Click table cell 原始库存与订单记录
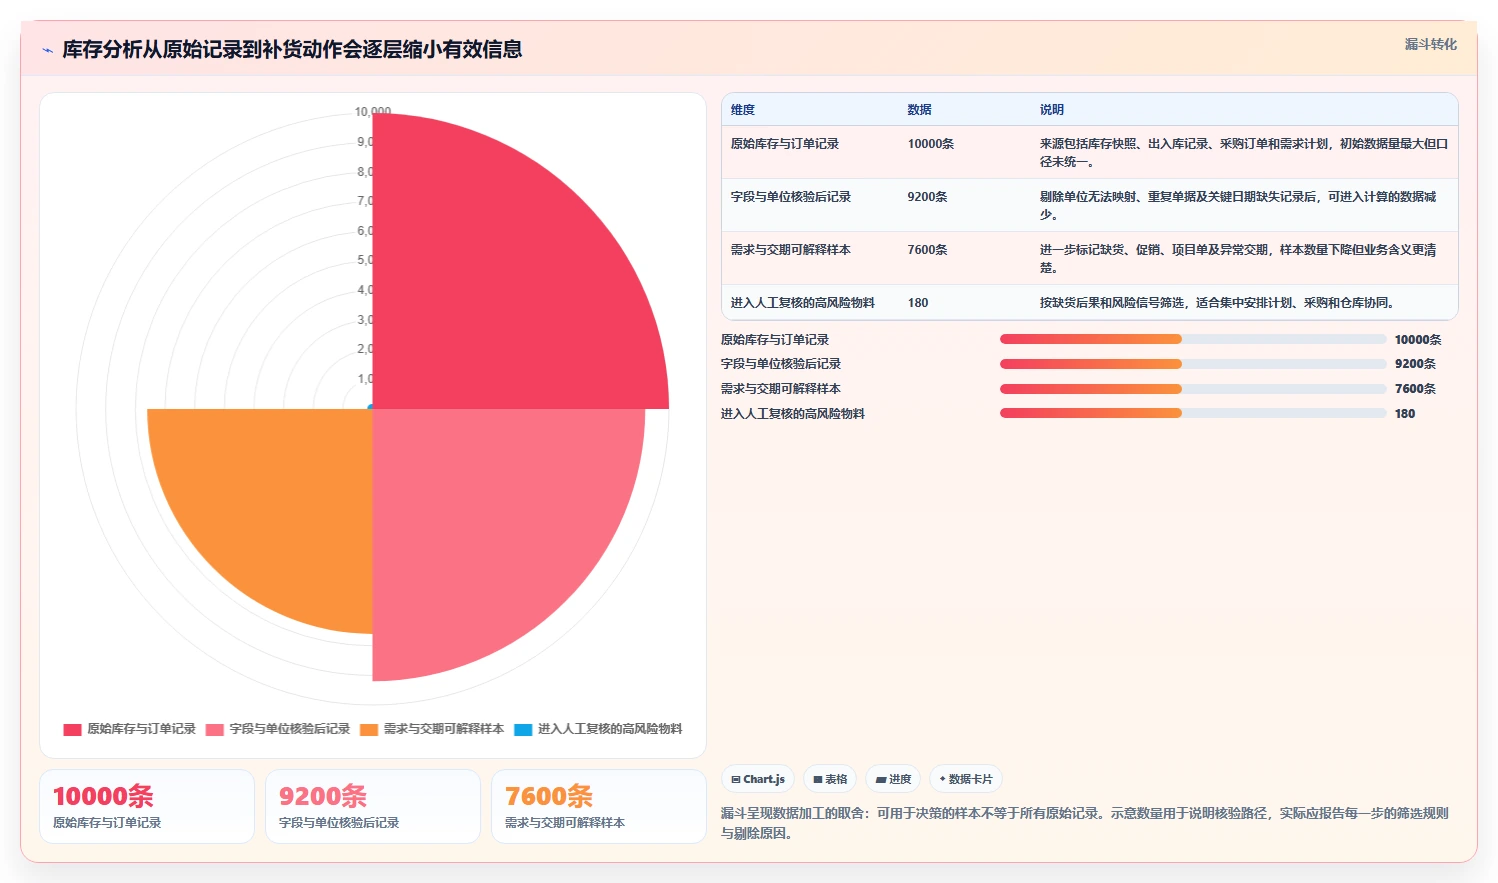 pos(785,144)
